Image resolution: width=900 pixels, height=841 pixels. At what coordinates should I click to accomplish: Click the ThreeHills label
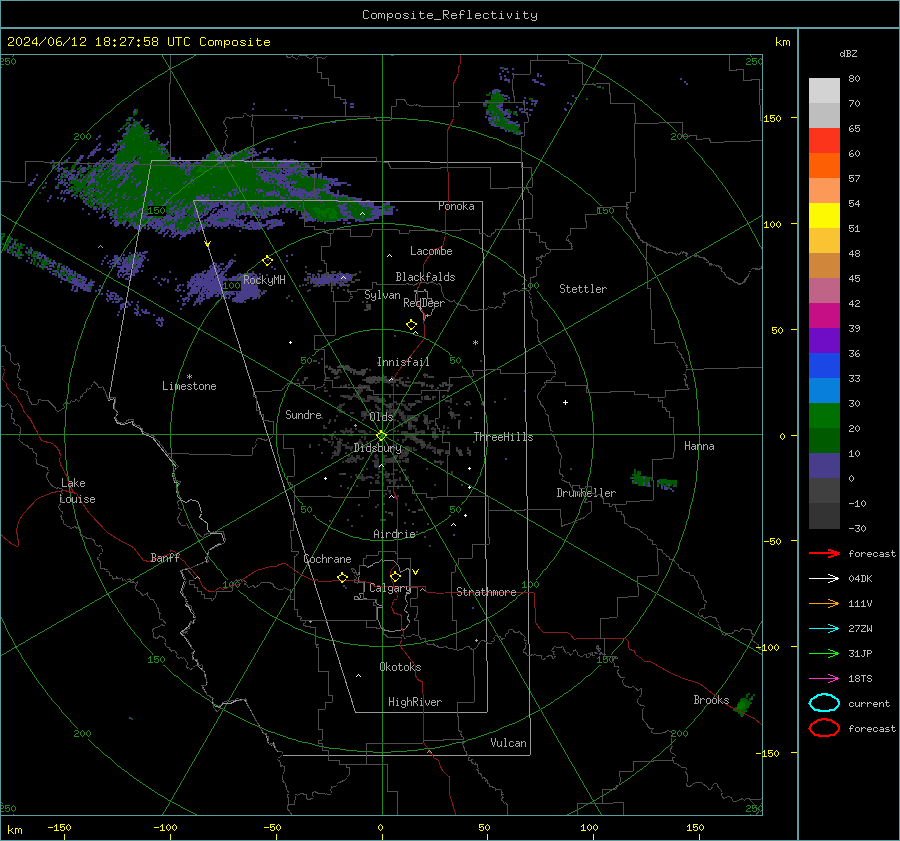[503, 437]
